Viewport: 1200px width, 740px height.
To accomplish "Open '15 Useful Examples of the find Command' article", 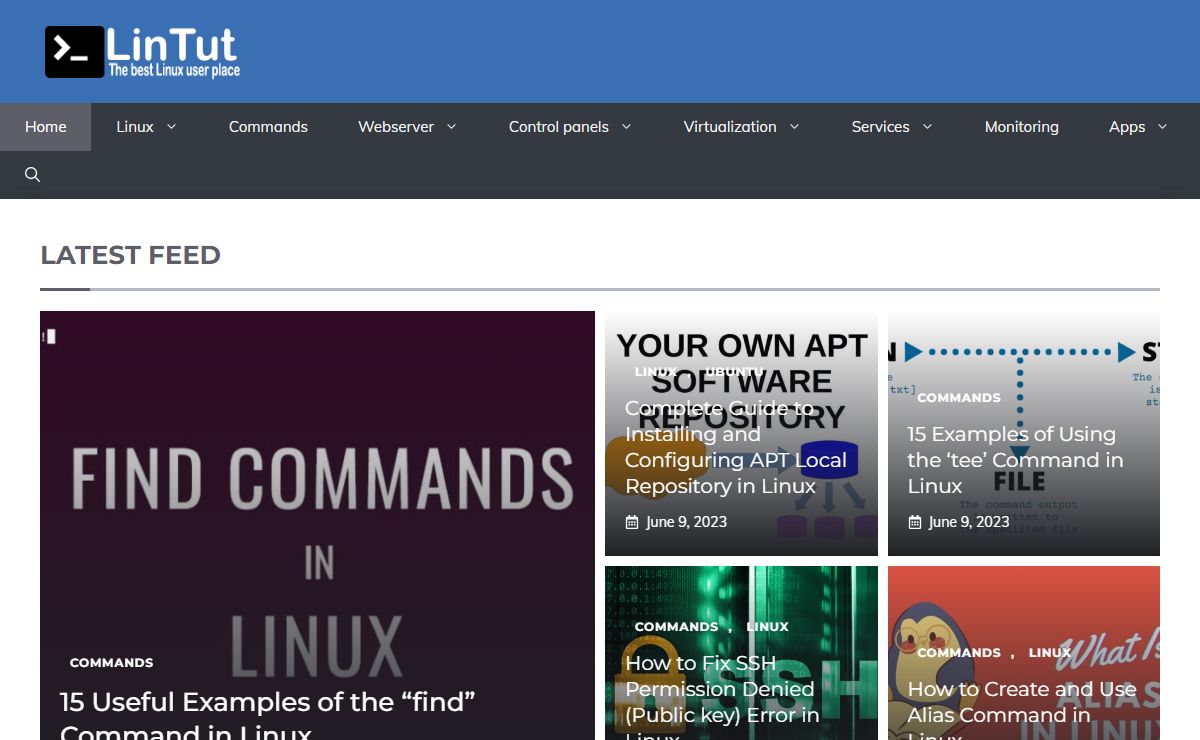I will (x=267, y=715).
